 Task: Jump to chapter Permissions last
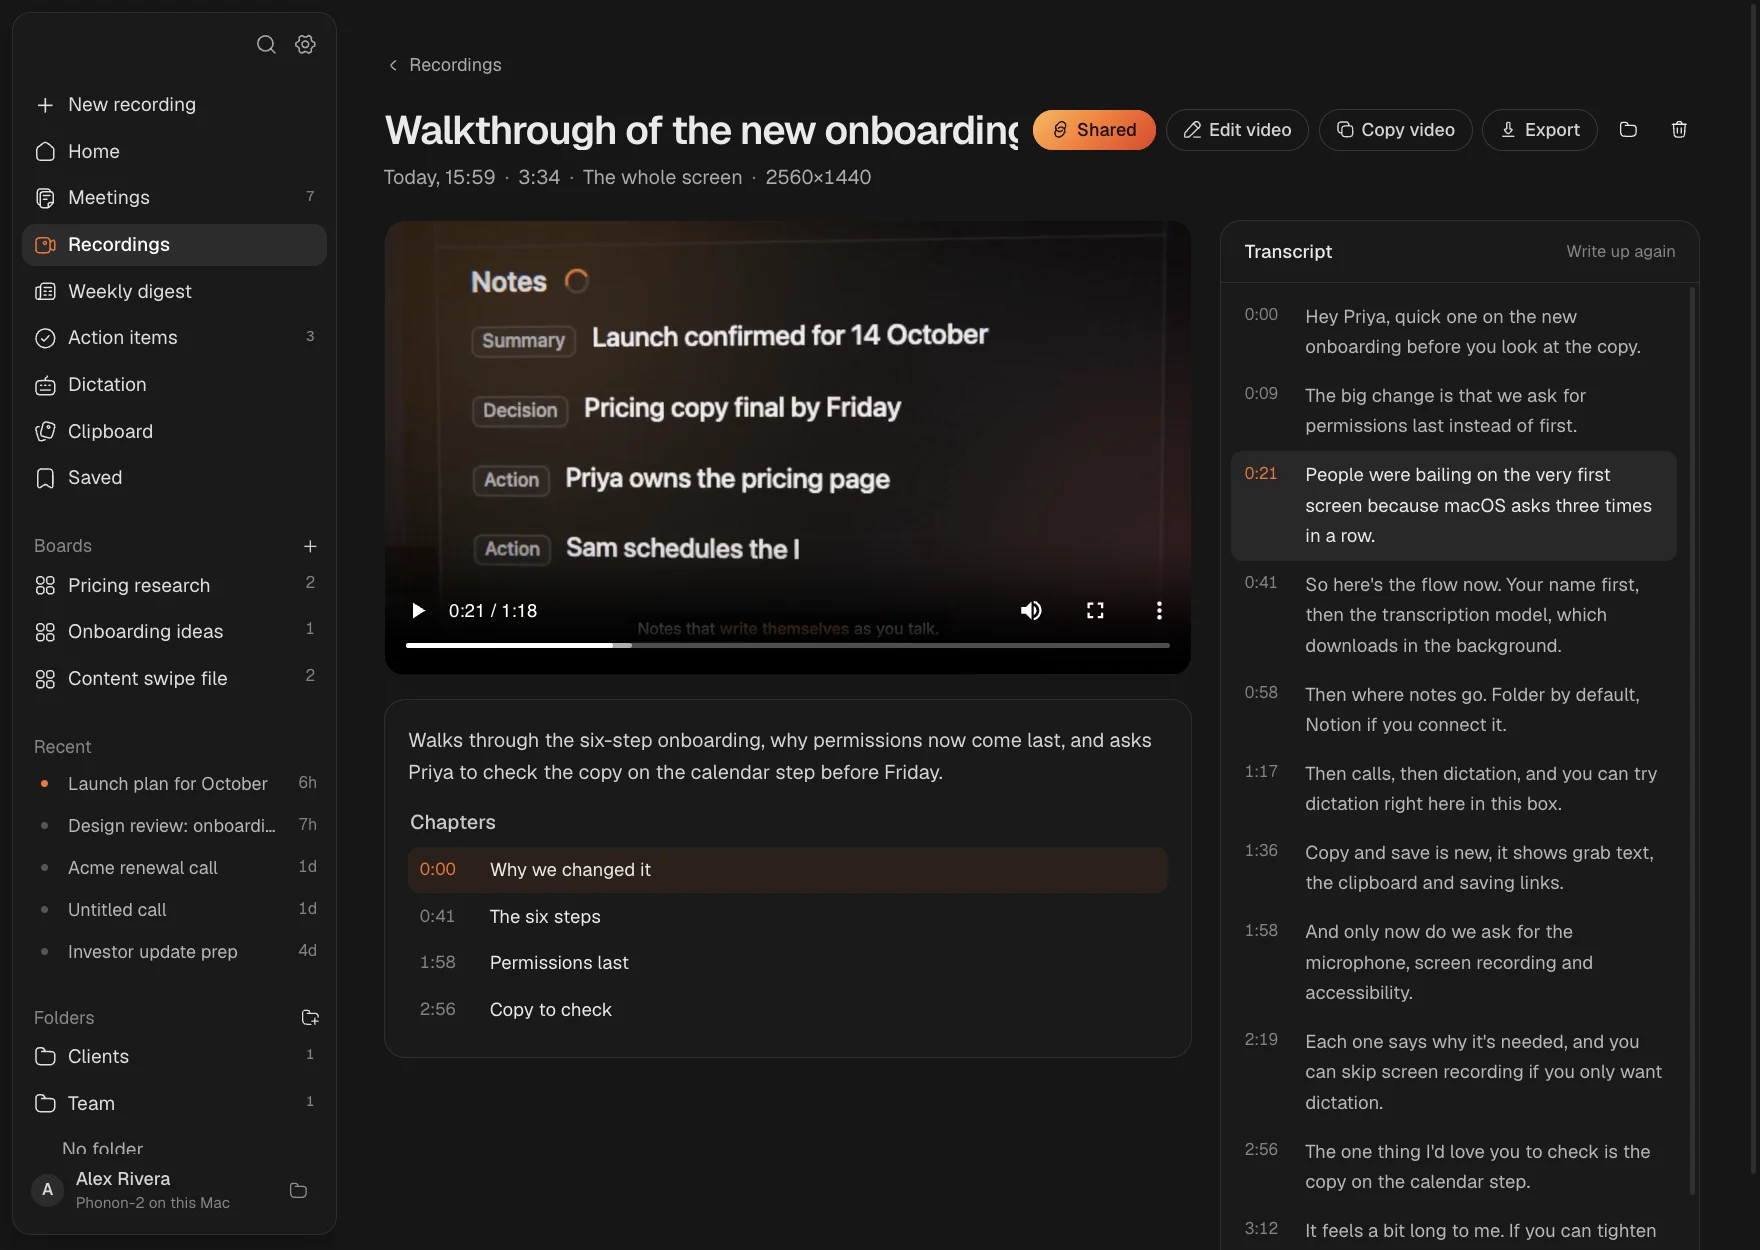pyautogui.click(x=788, y=963)
